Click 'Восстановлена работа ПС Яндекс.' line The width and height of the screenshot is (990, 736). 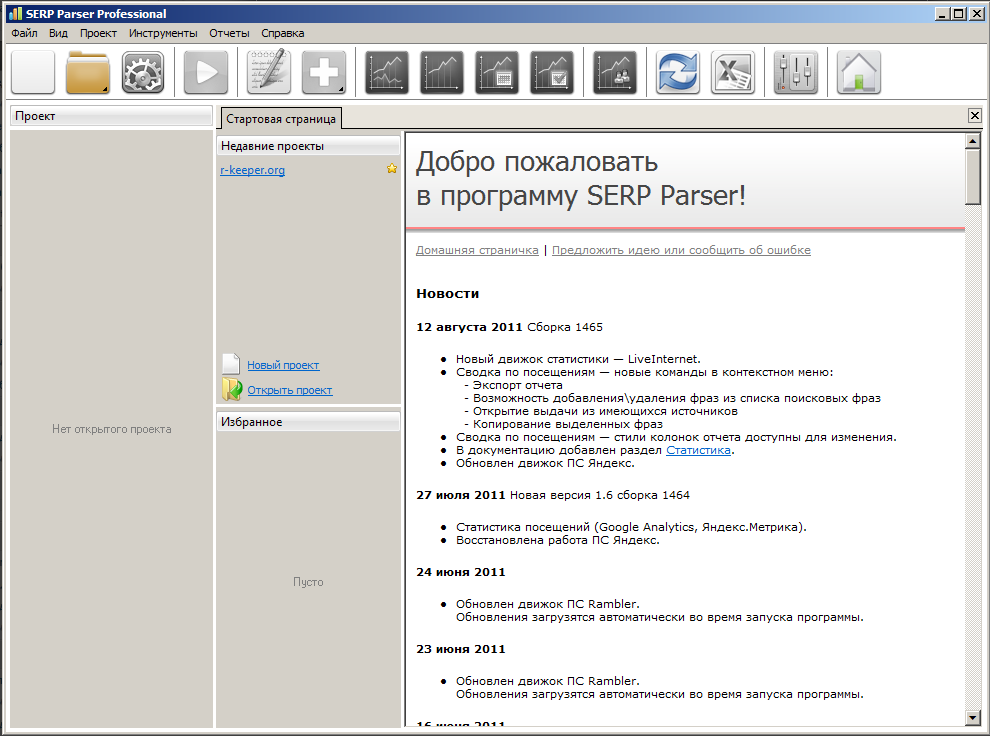point(558,540)
